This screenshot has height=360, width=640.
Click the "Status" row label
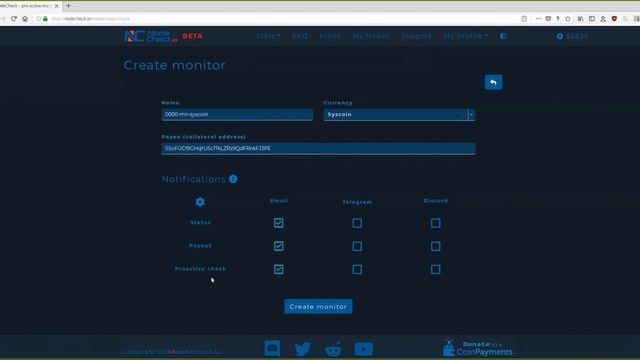(200, 222)
